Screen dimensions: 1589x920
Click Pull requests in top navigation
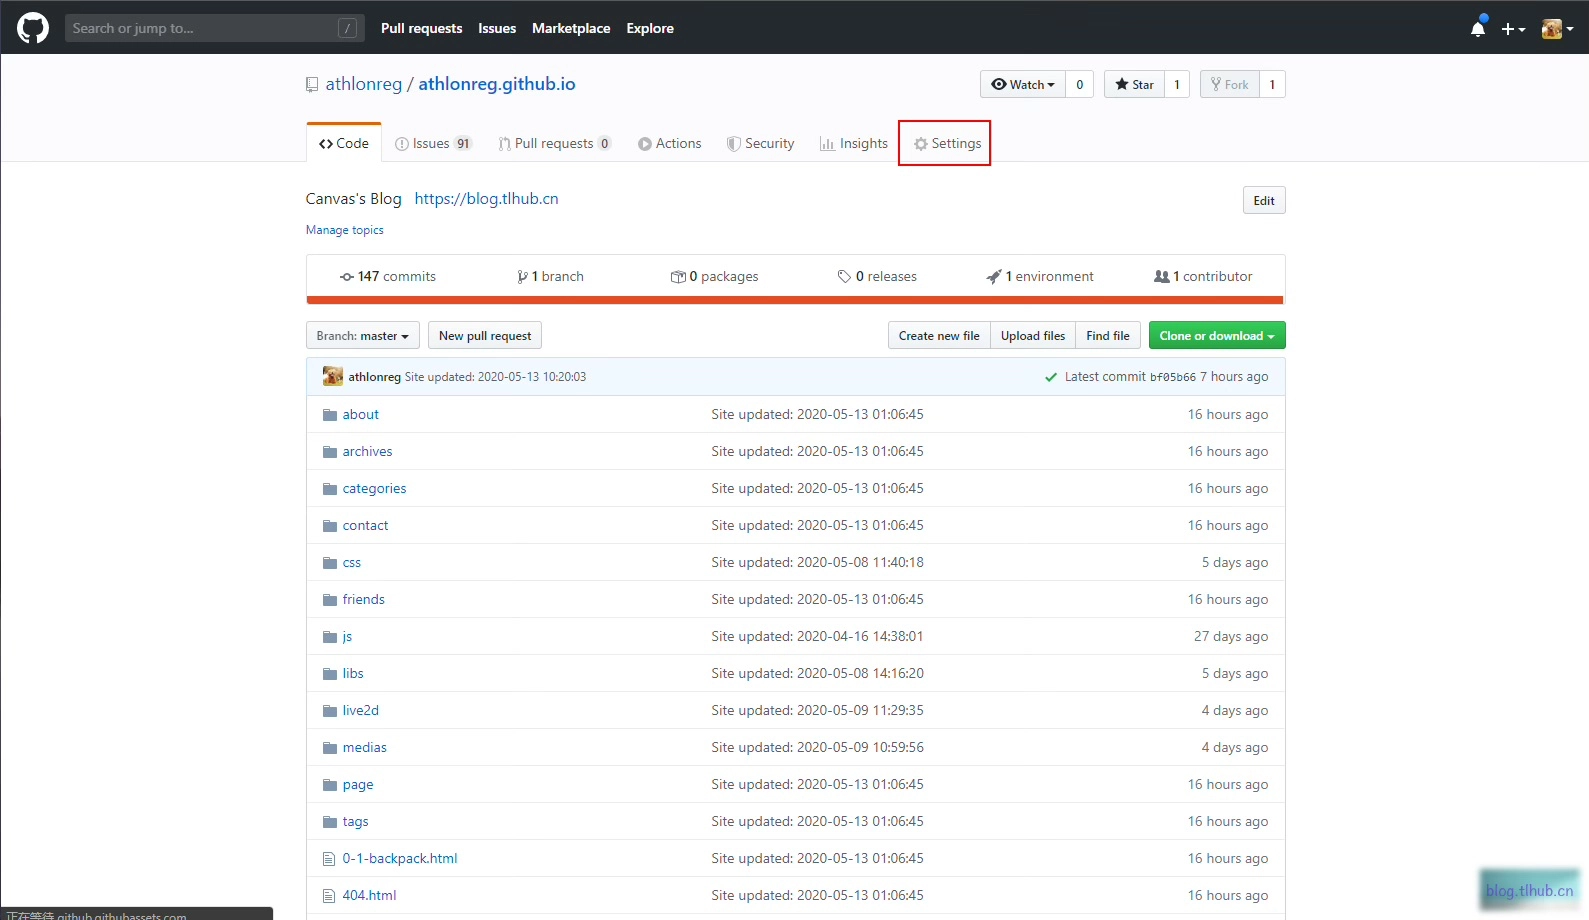click(421, 28)
